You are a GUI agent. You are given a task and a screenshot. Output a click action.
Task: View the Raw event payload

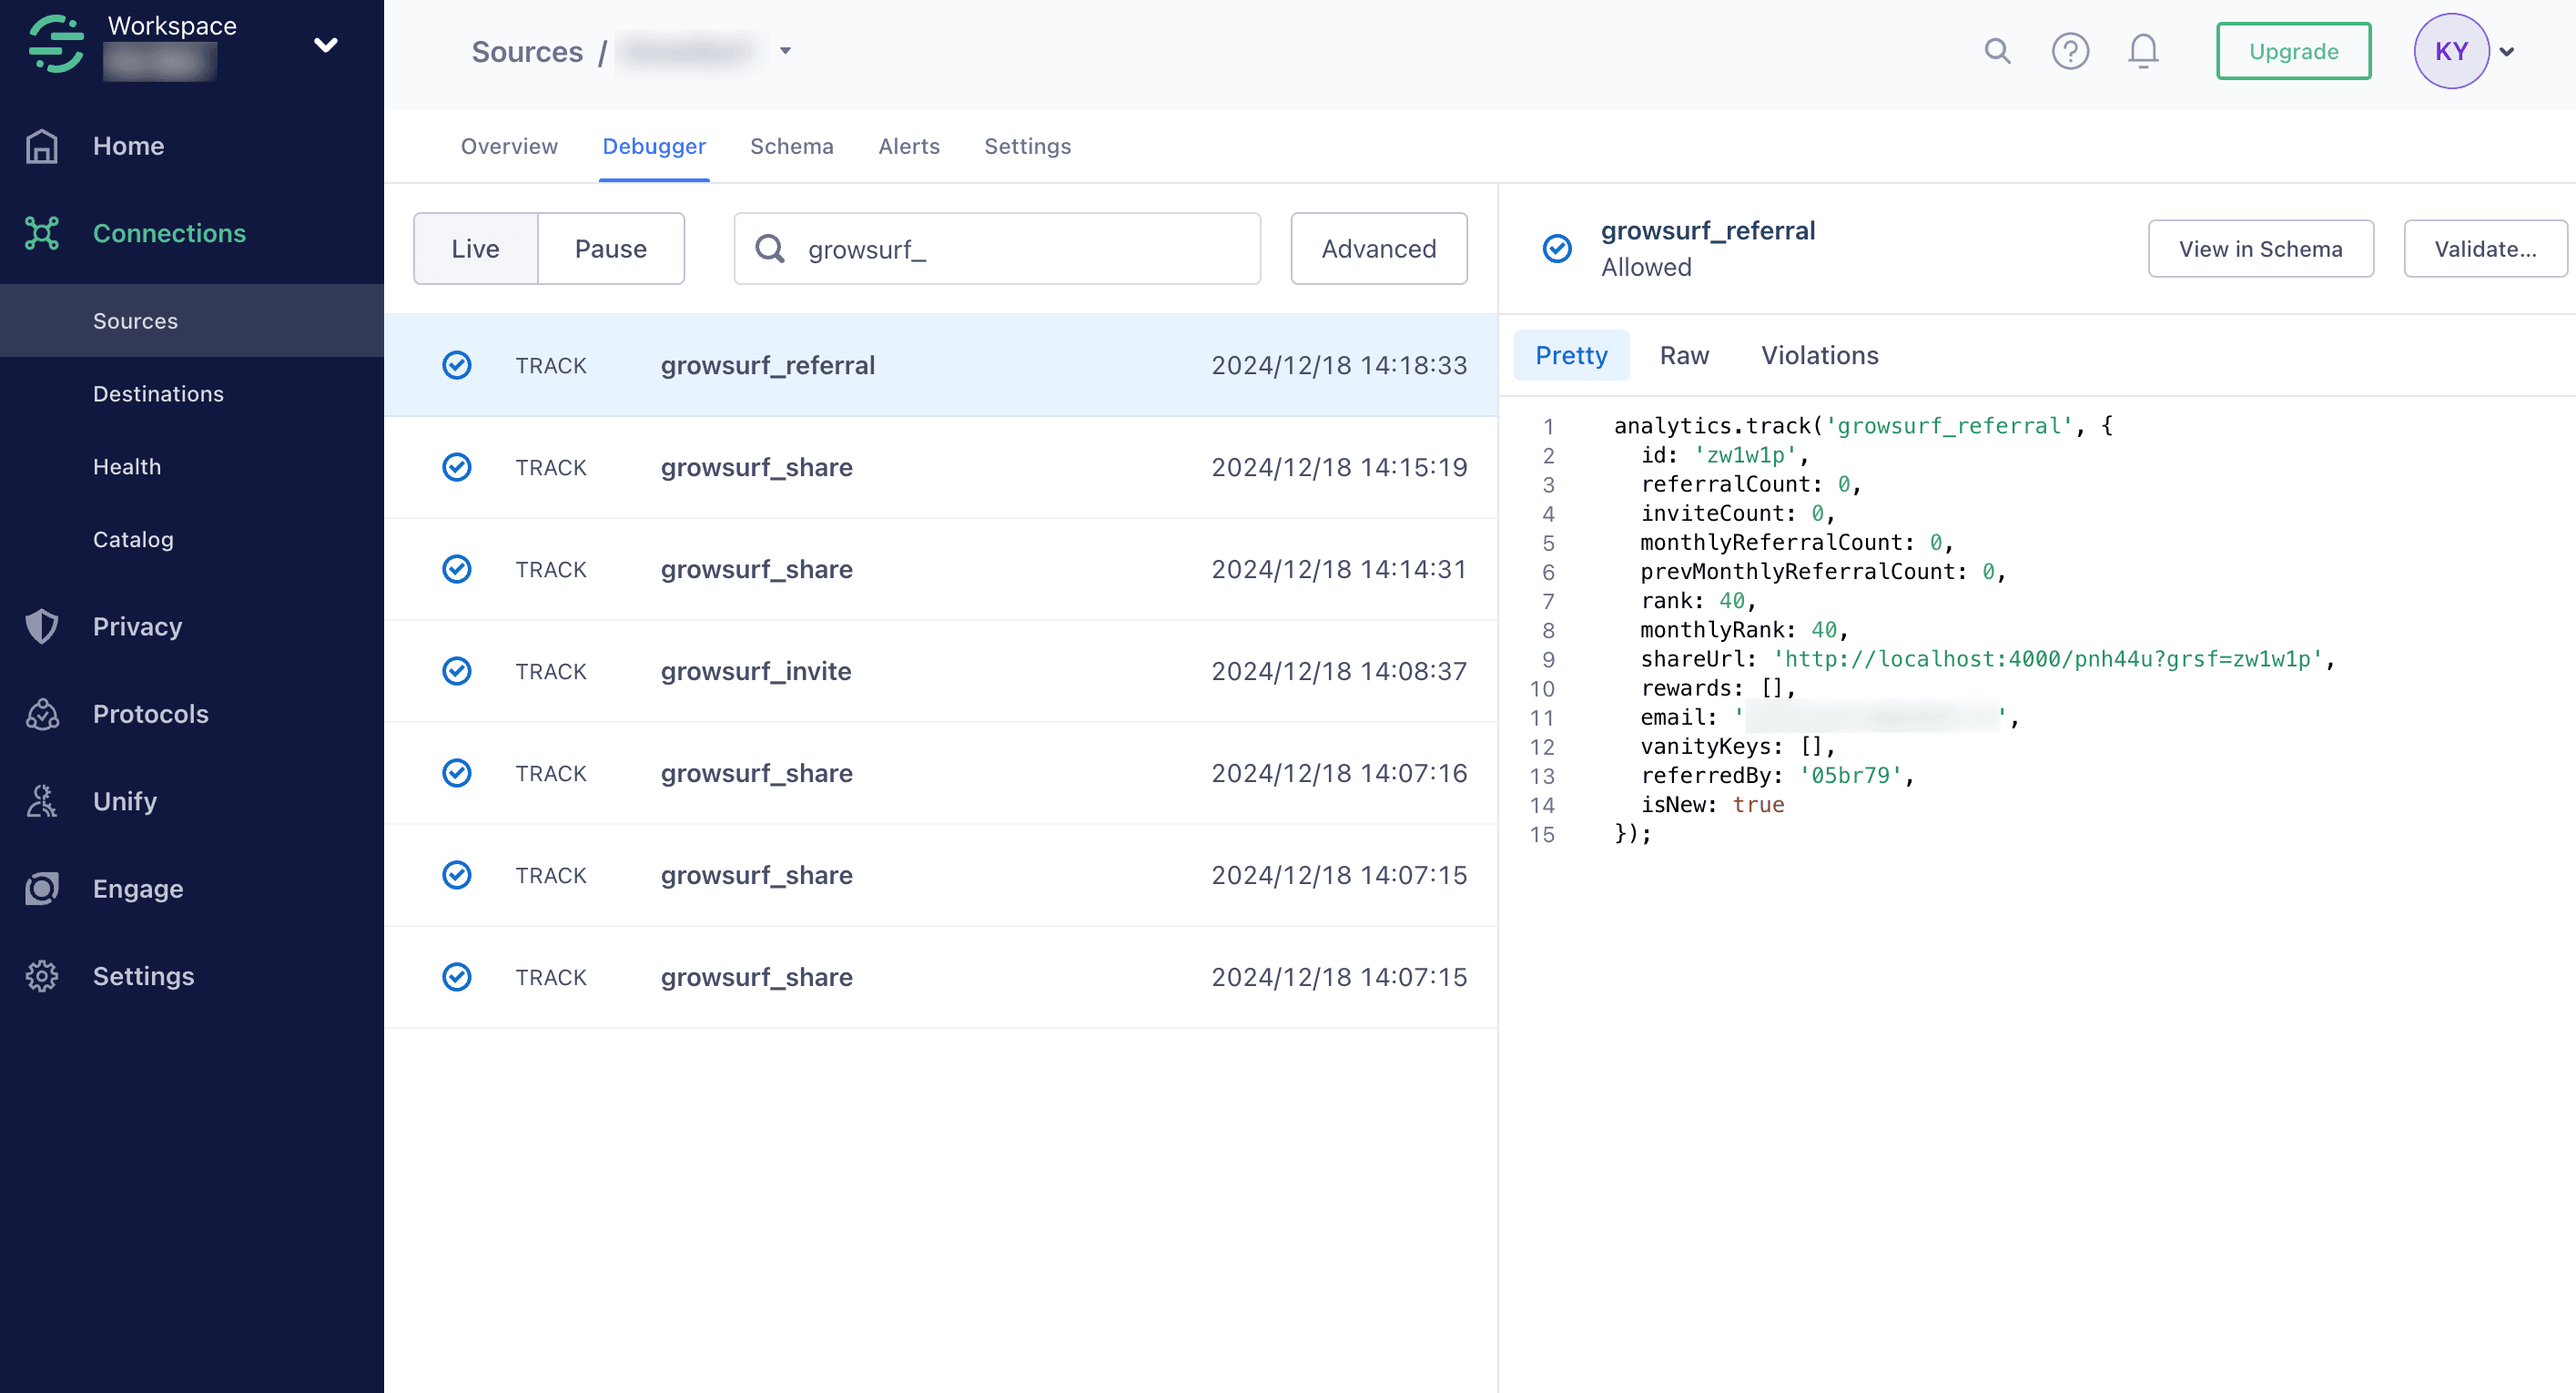coord(1684,355)
